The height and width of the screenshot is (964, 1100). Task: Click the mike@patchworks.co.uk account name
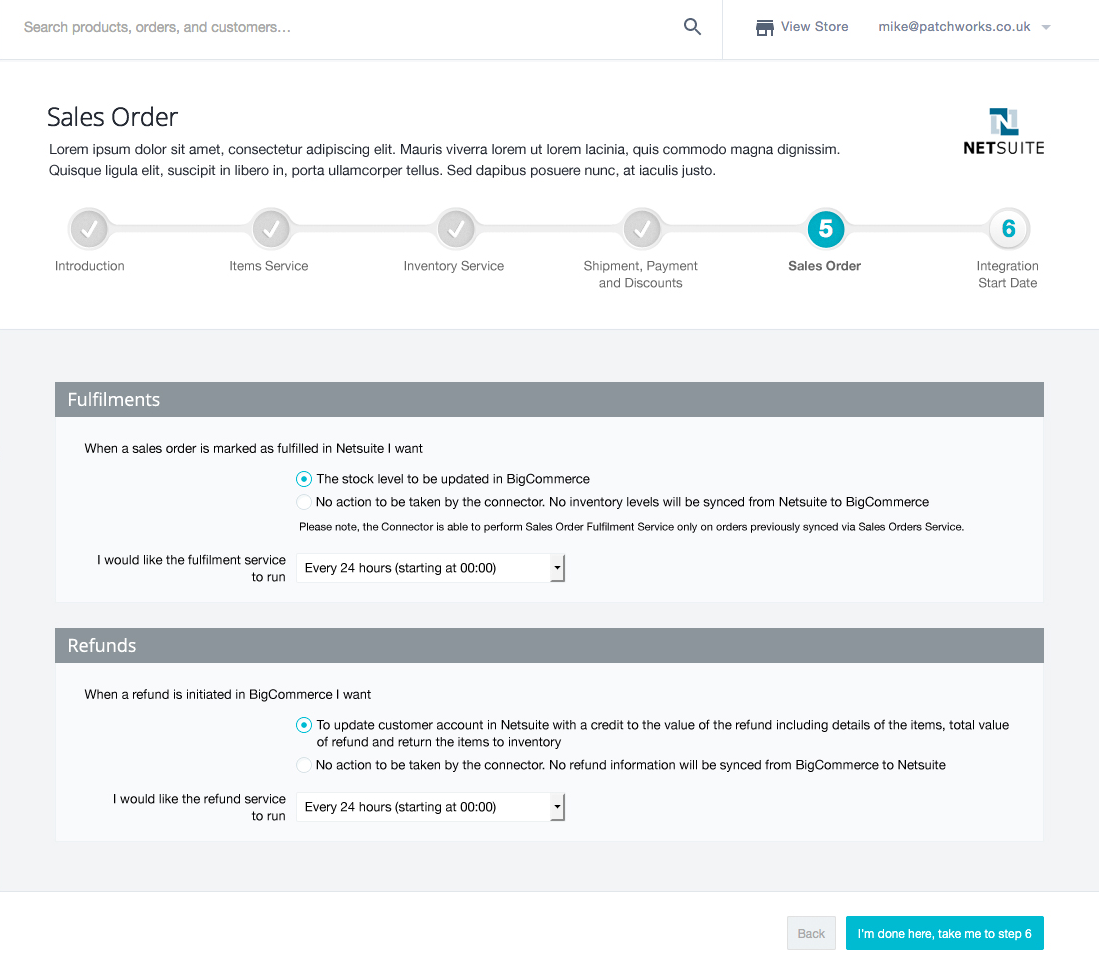click(954, 27)
